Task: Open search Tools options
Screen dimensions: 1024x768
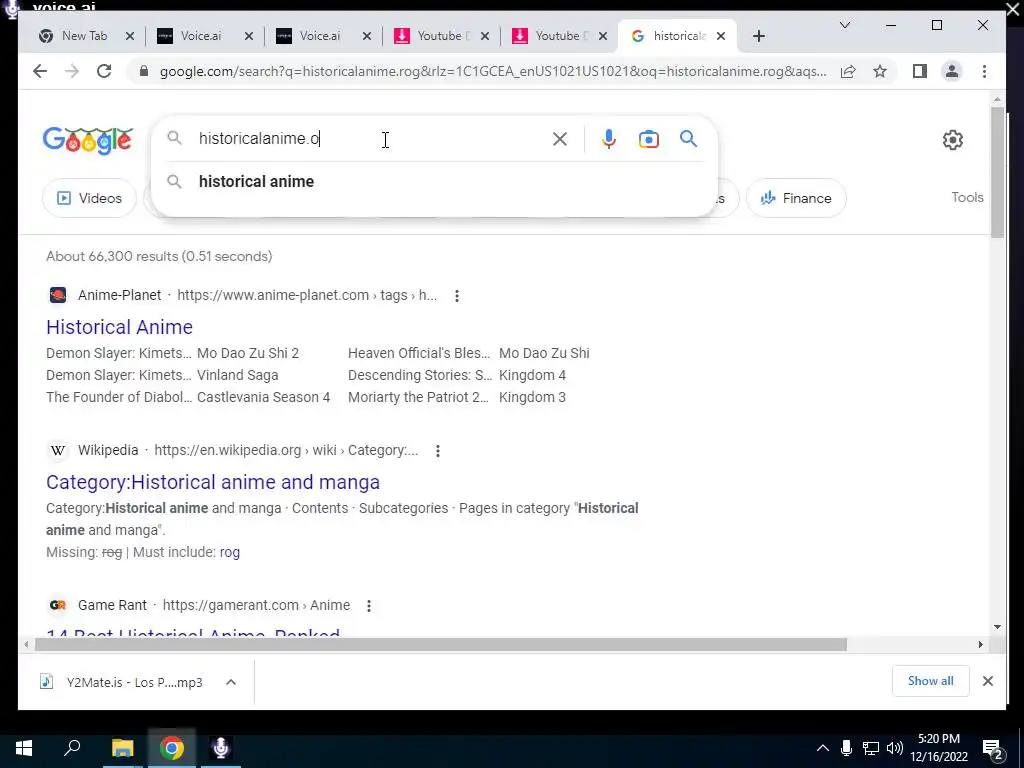Action: [x=967, y=197]
